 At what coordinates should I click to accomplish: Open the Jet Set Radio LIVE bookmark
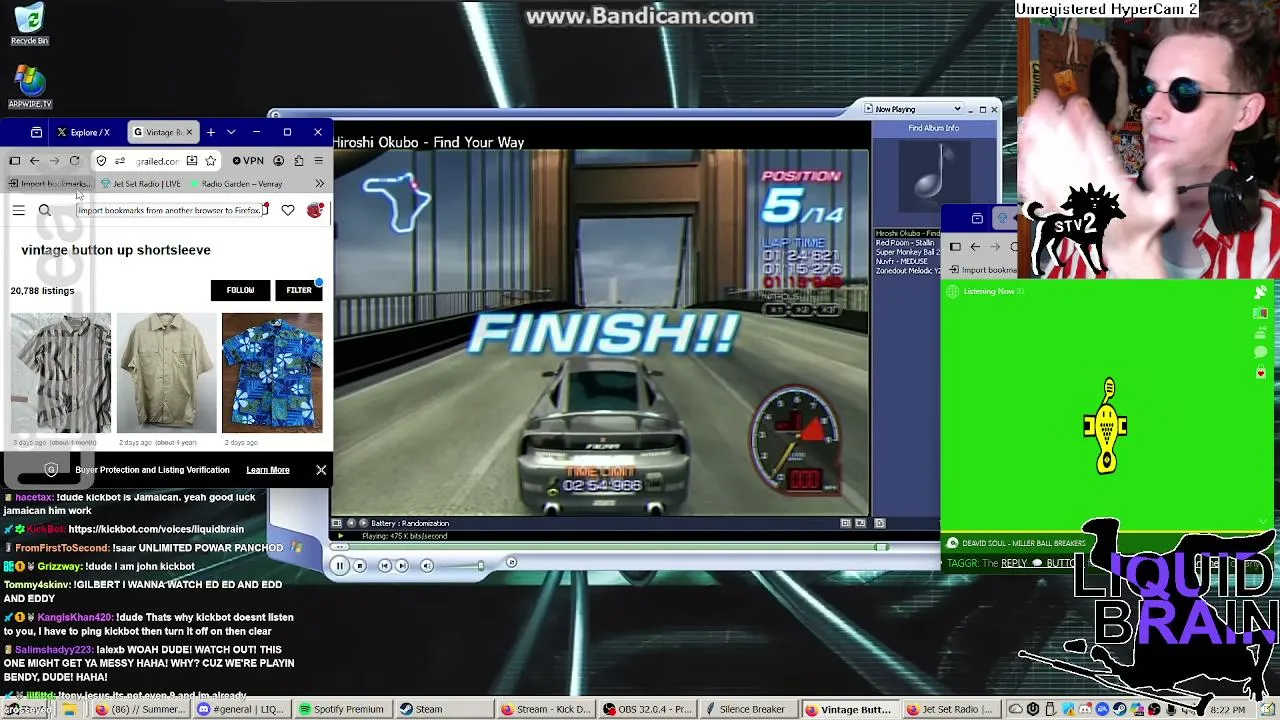[141, 184]
